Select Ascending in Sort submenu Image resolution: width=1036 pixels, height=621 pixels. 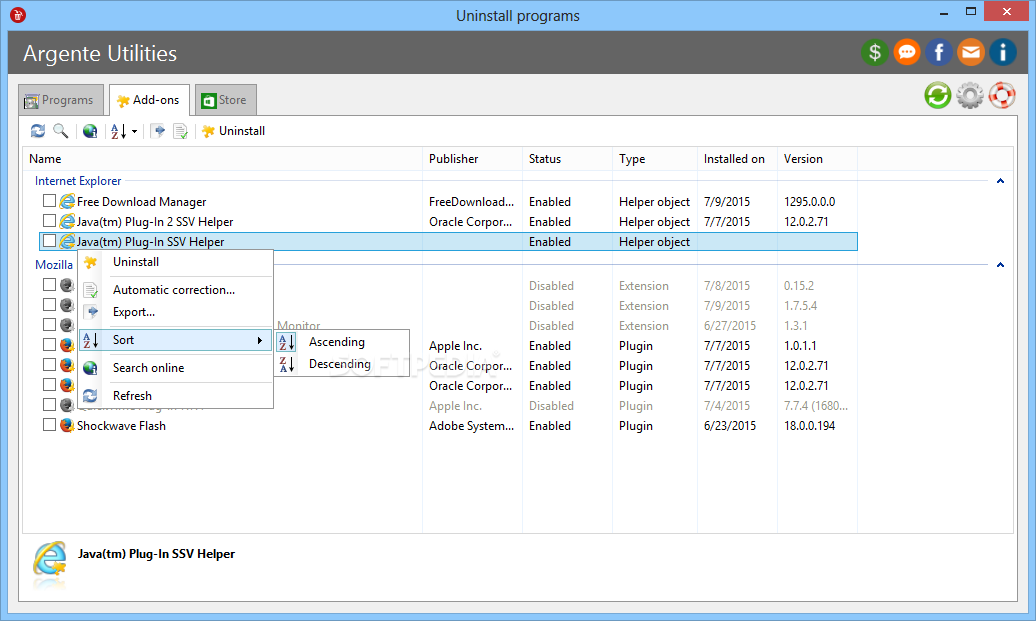342,342
